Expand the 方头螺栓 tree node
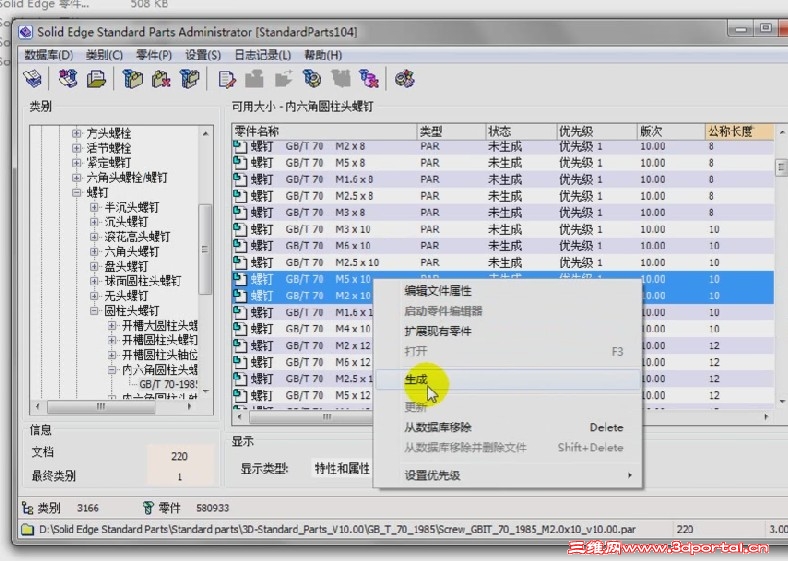The height and width of the screenshot is (561, 788). click(x=76, y=133)
